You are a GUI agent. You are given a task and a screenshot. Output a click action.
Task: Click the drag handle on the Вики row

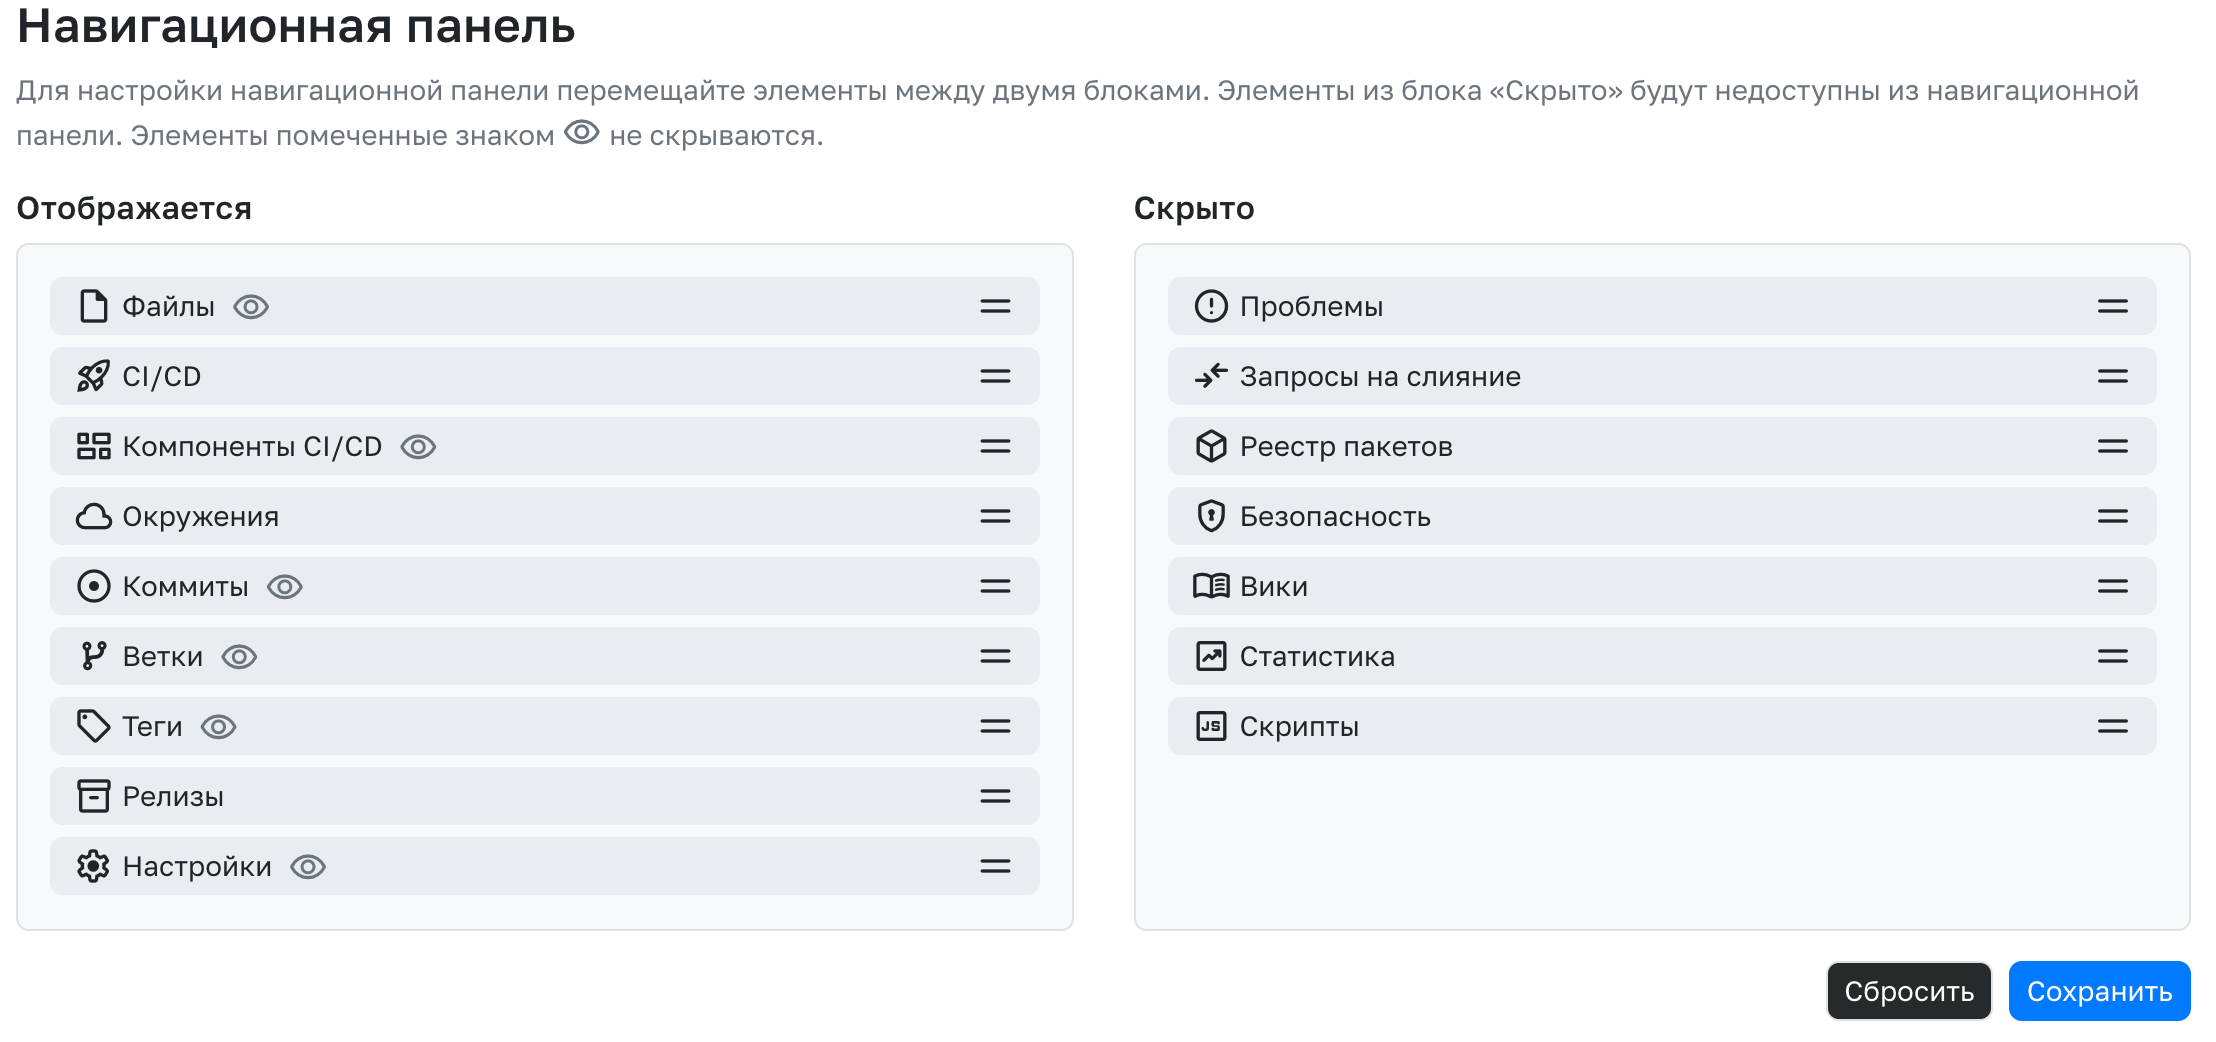coord(2112,587)
